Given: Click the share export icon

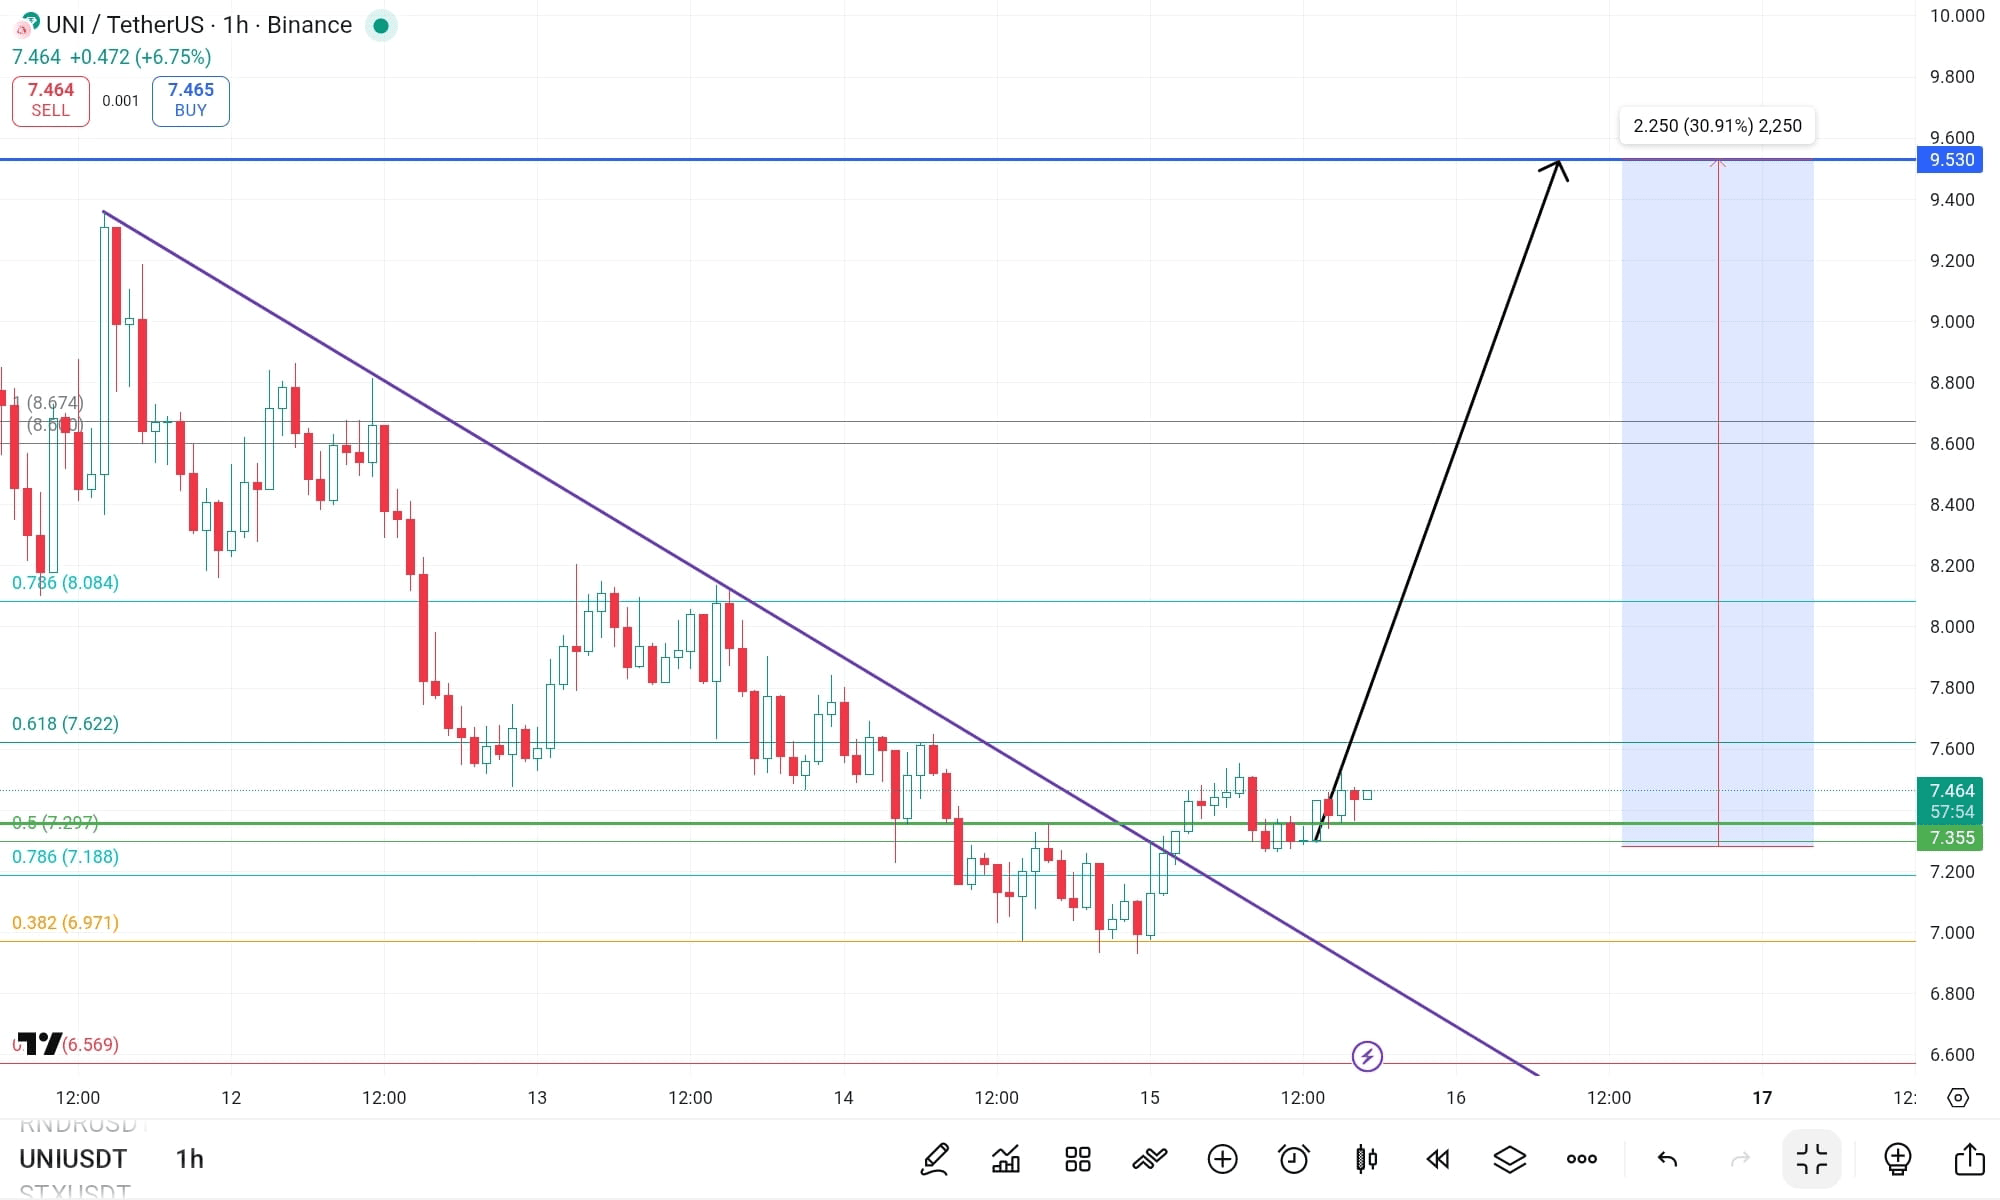Looking at the screenshot, I should 1969,1159.
